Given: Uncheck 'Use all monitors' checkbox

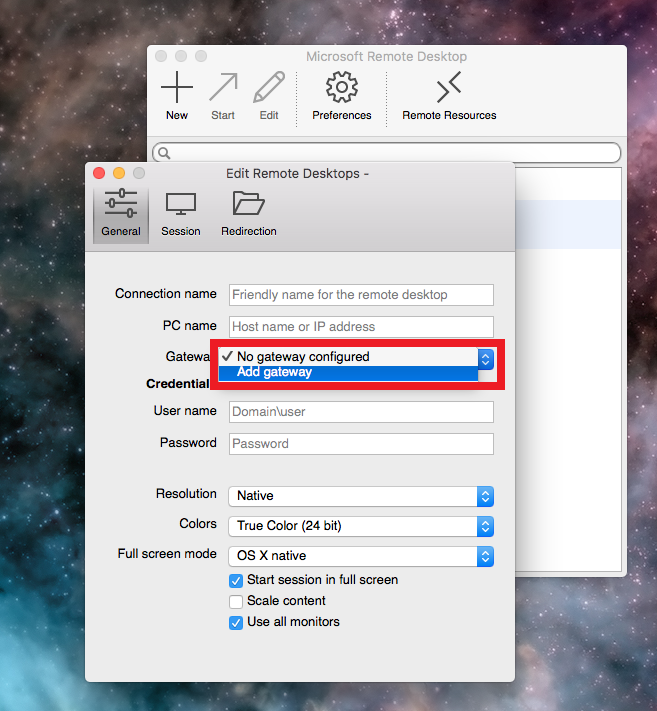Looking at the screenshot, I should [236, 623].
